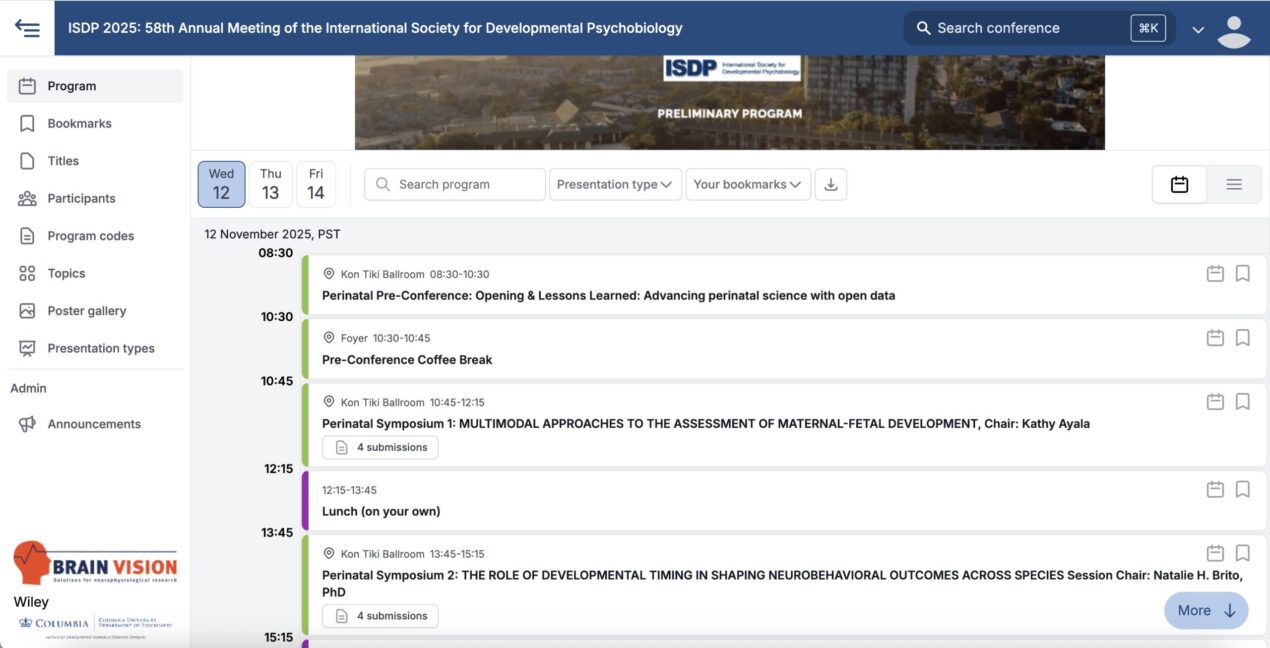Open the Pre-Conference Coffee Break entry

407,360
